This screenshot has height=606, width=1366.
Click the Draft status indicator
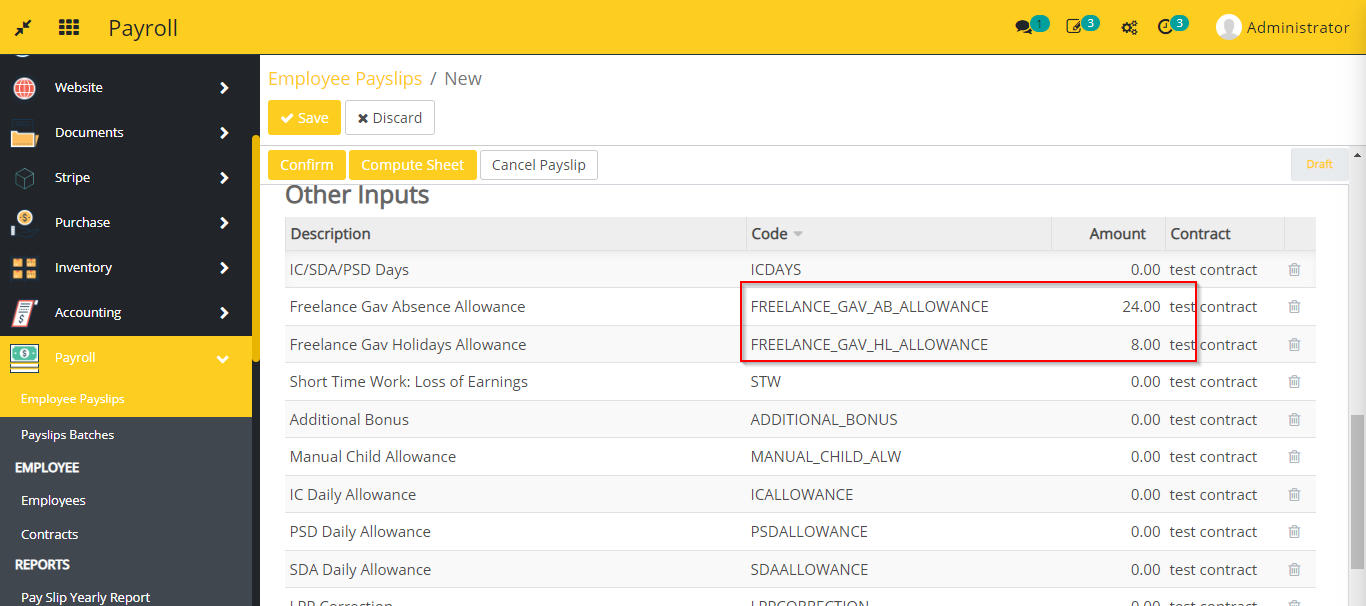click(x=1319, y=164)
